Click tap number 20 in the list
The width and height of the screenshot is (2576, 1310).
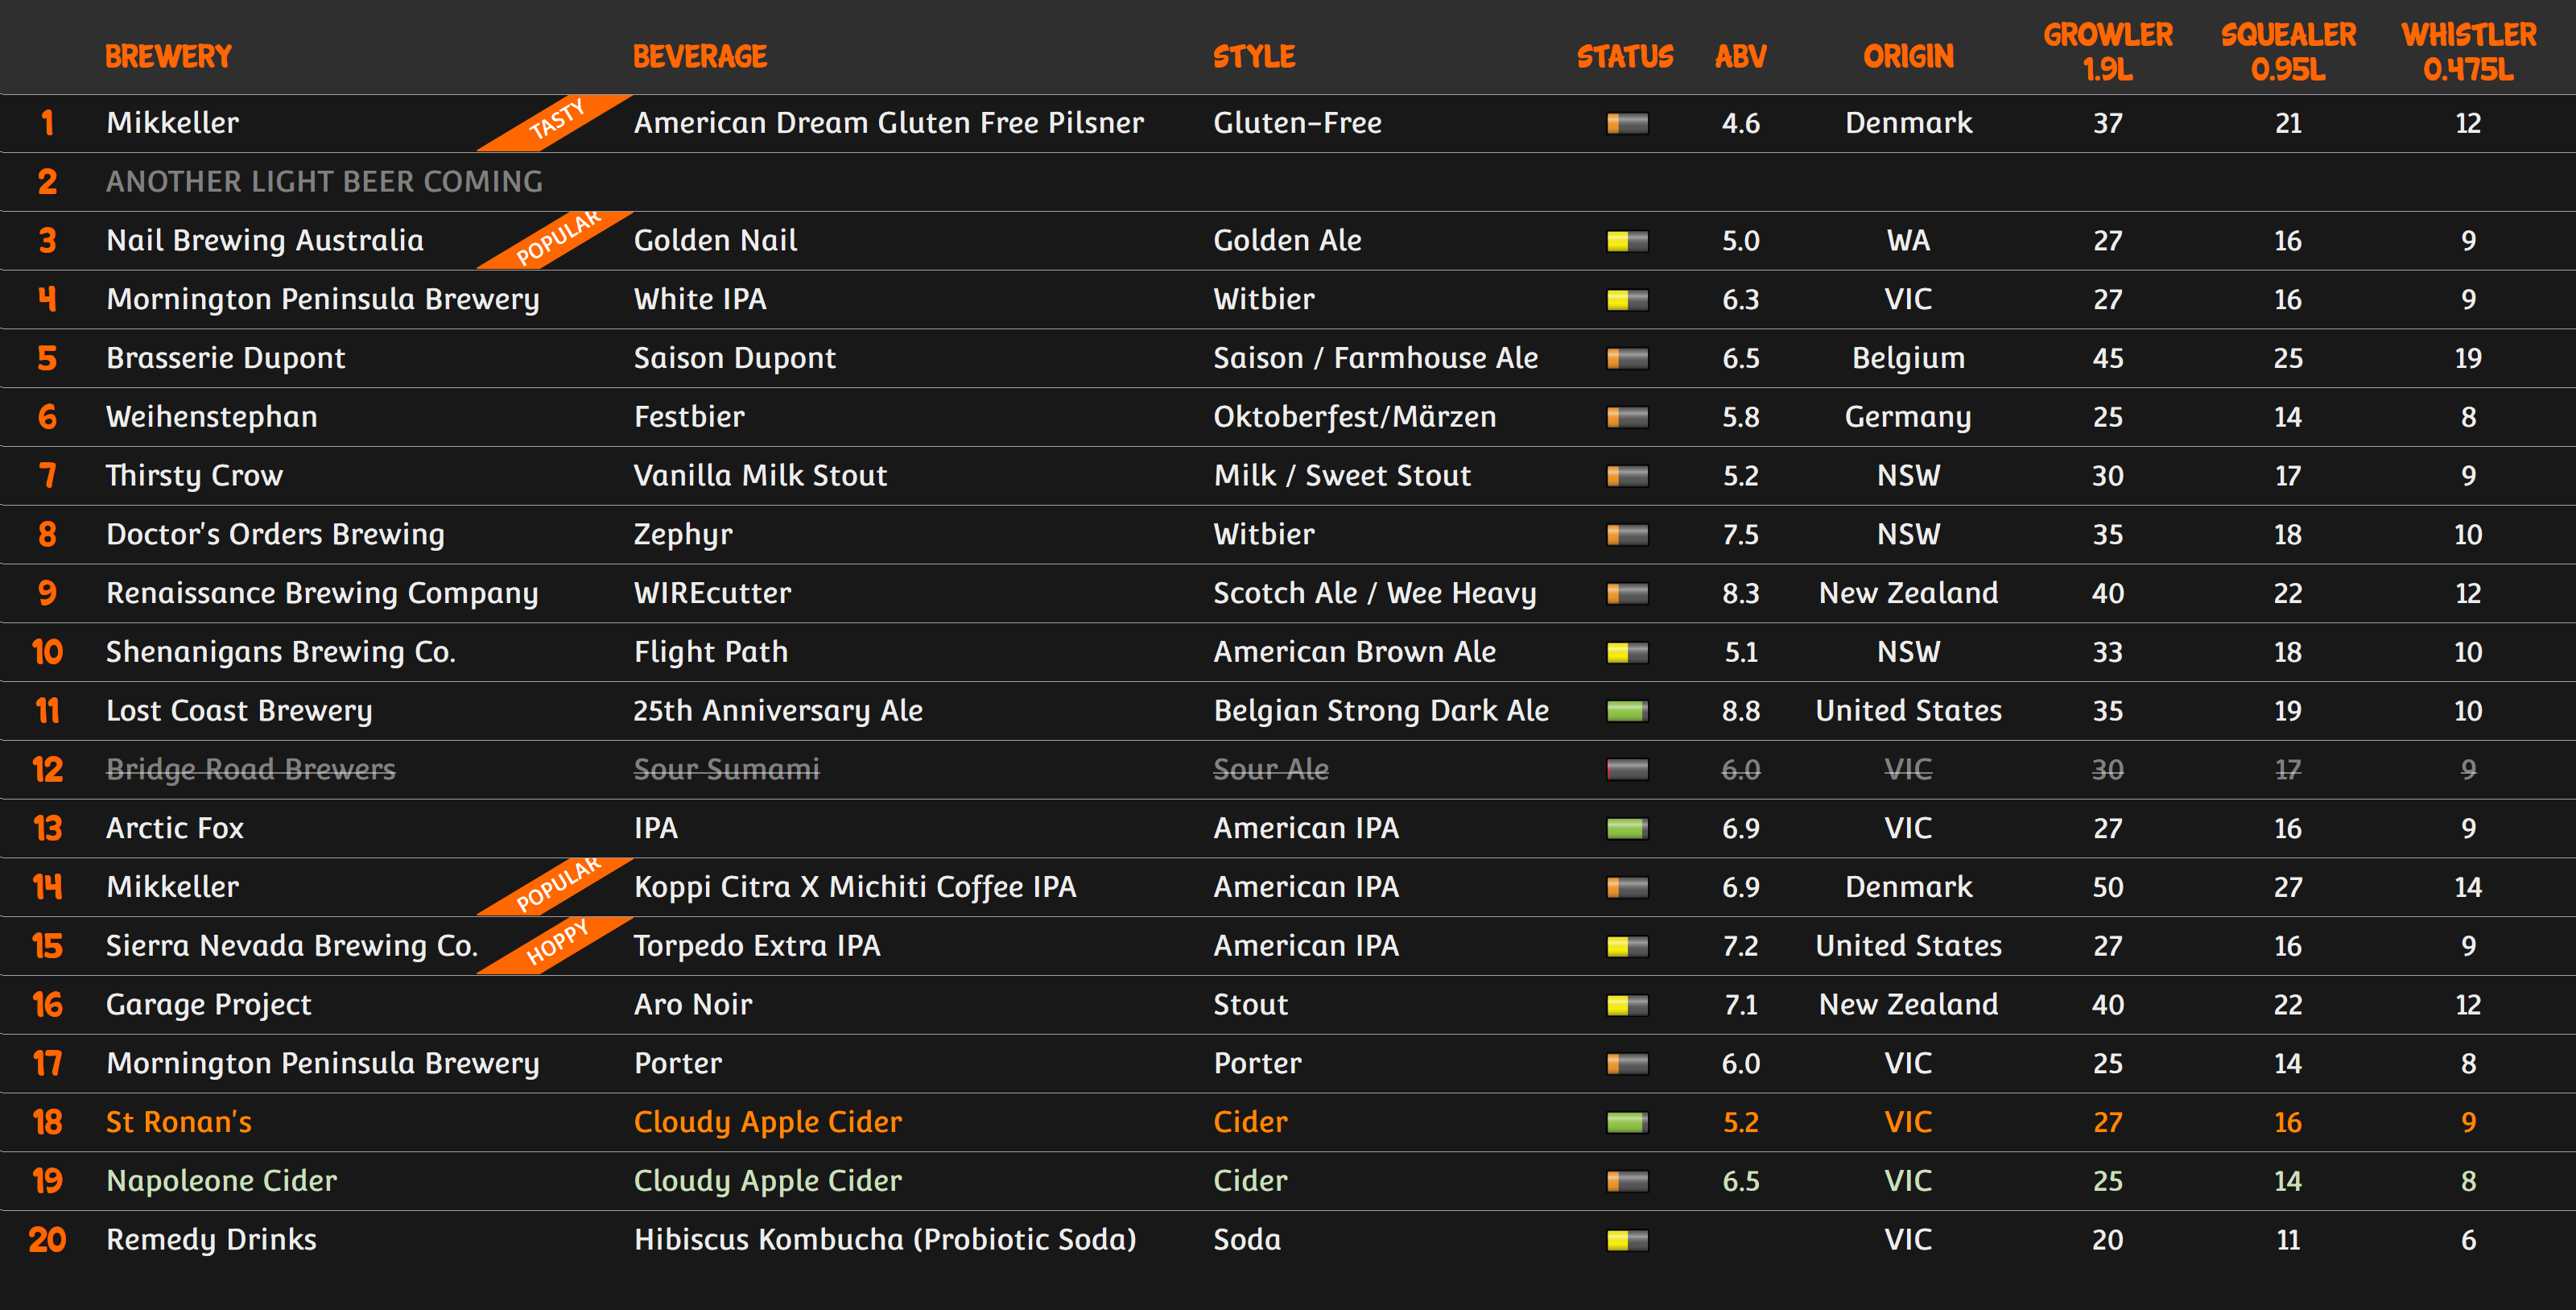(47, 1240)
